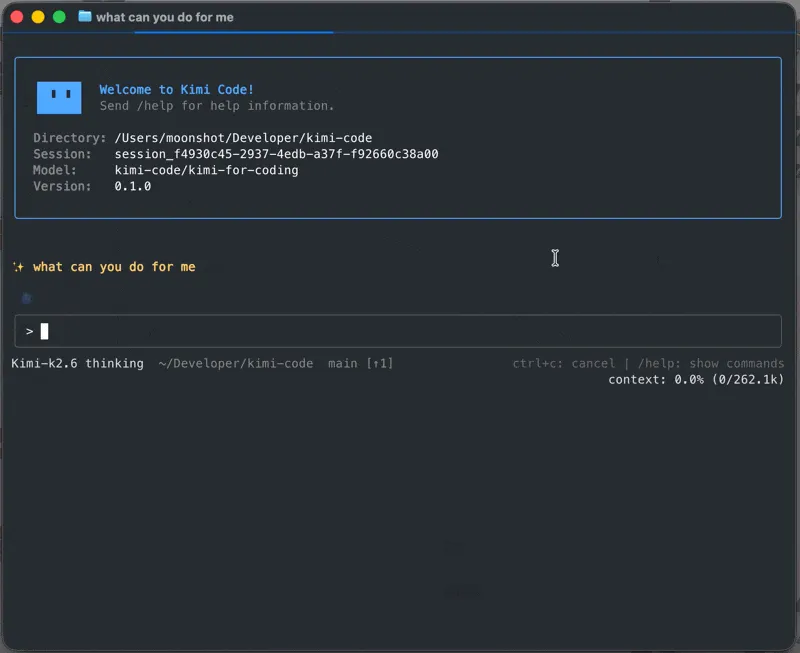Viewport: 800px width, 653px height.
Task: Click the "Model:" label
Action: (x=55, y=170)
